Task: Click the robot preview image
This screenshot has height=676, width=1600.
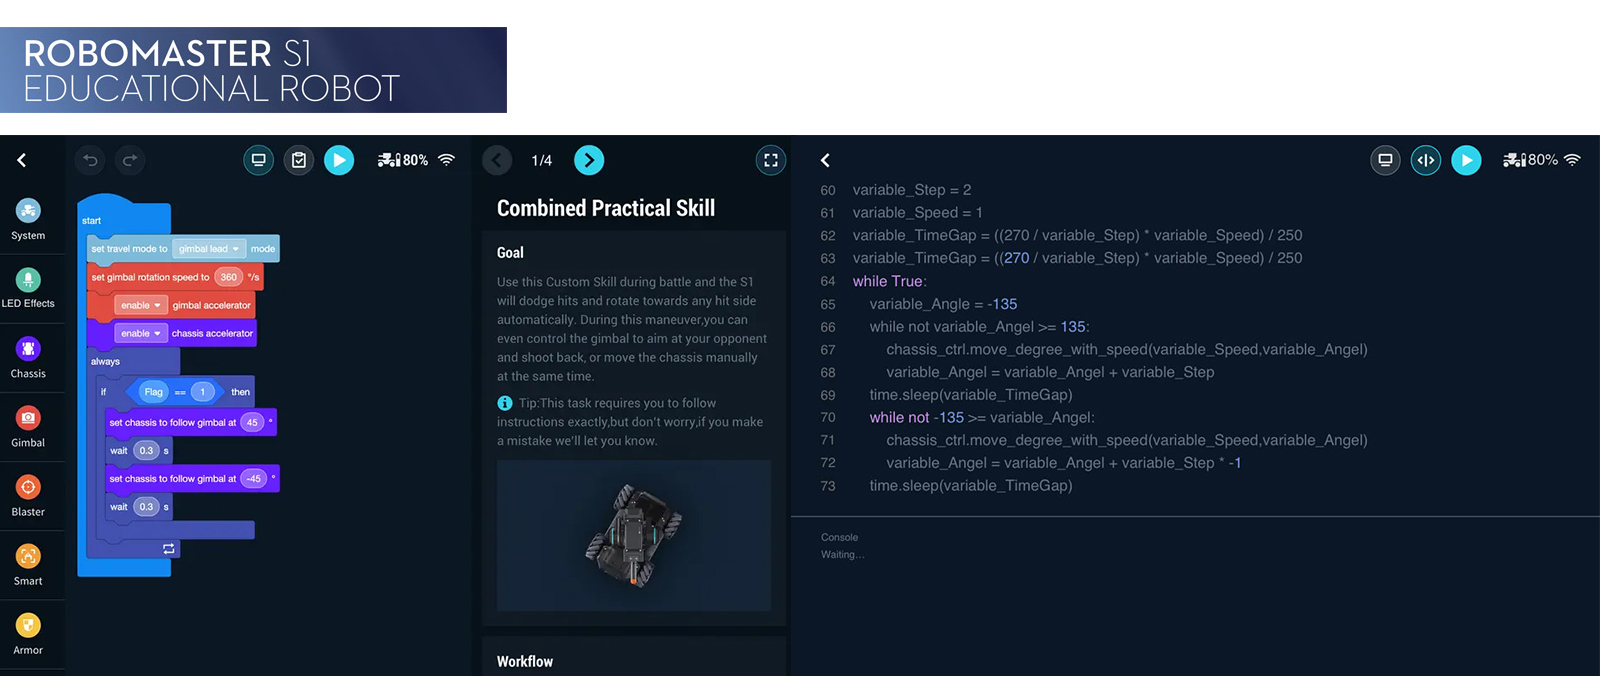Action: click(634, 536)
